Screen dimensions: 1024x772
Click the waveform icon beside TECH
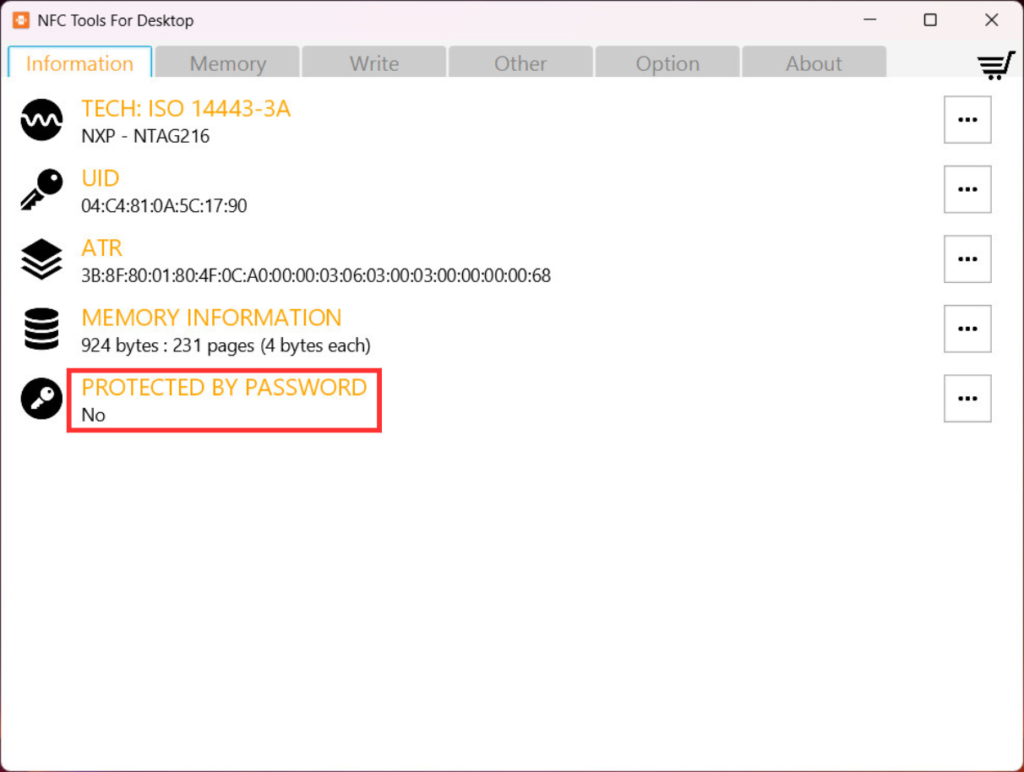tap(41, 121)
